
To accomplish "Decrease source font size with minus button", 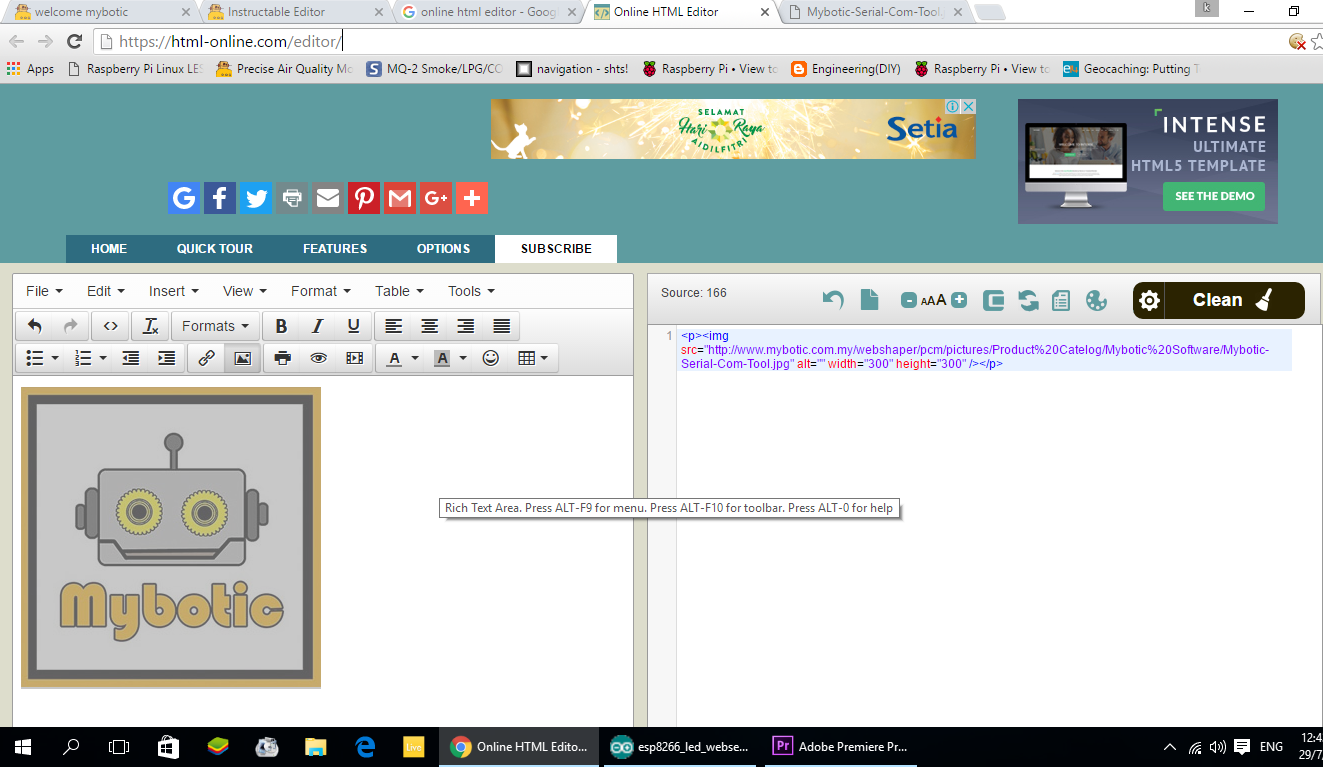I will pos(909,300).
